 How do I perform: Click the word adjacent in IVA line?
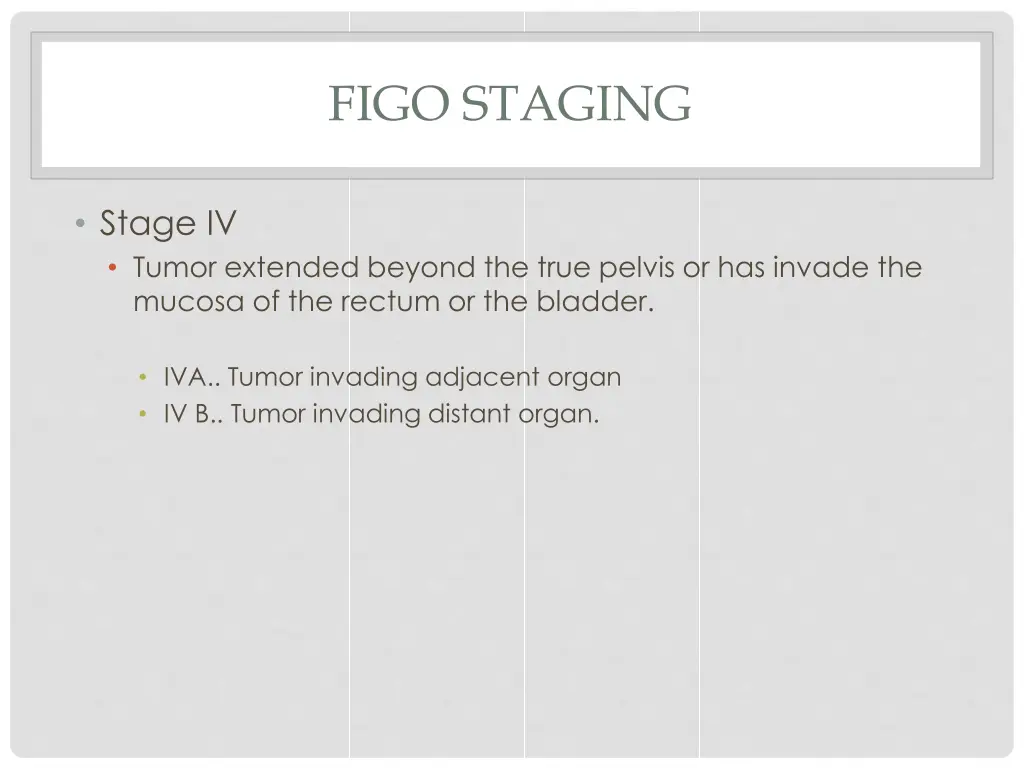pos(483,378)
